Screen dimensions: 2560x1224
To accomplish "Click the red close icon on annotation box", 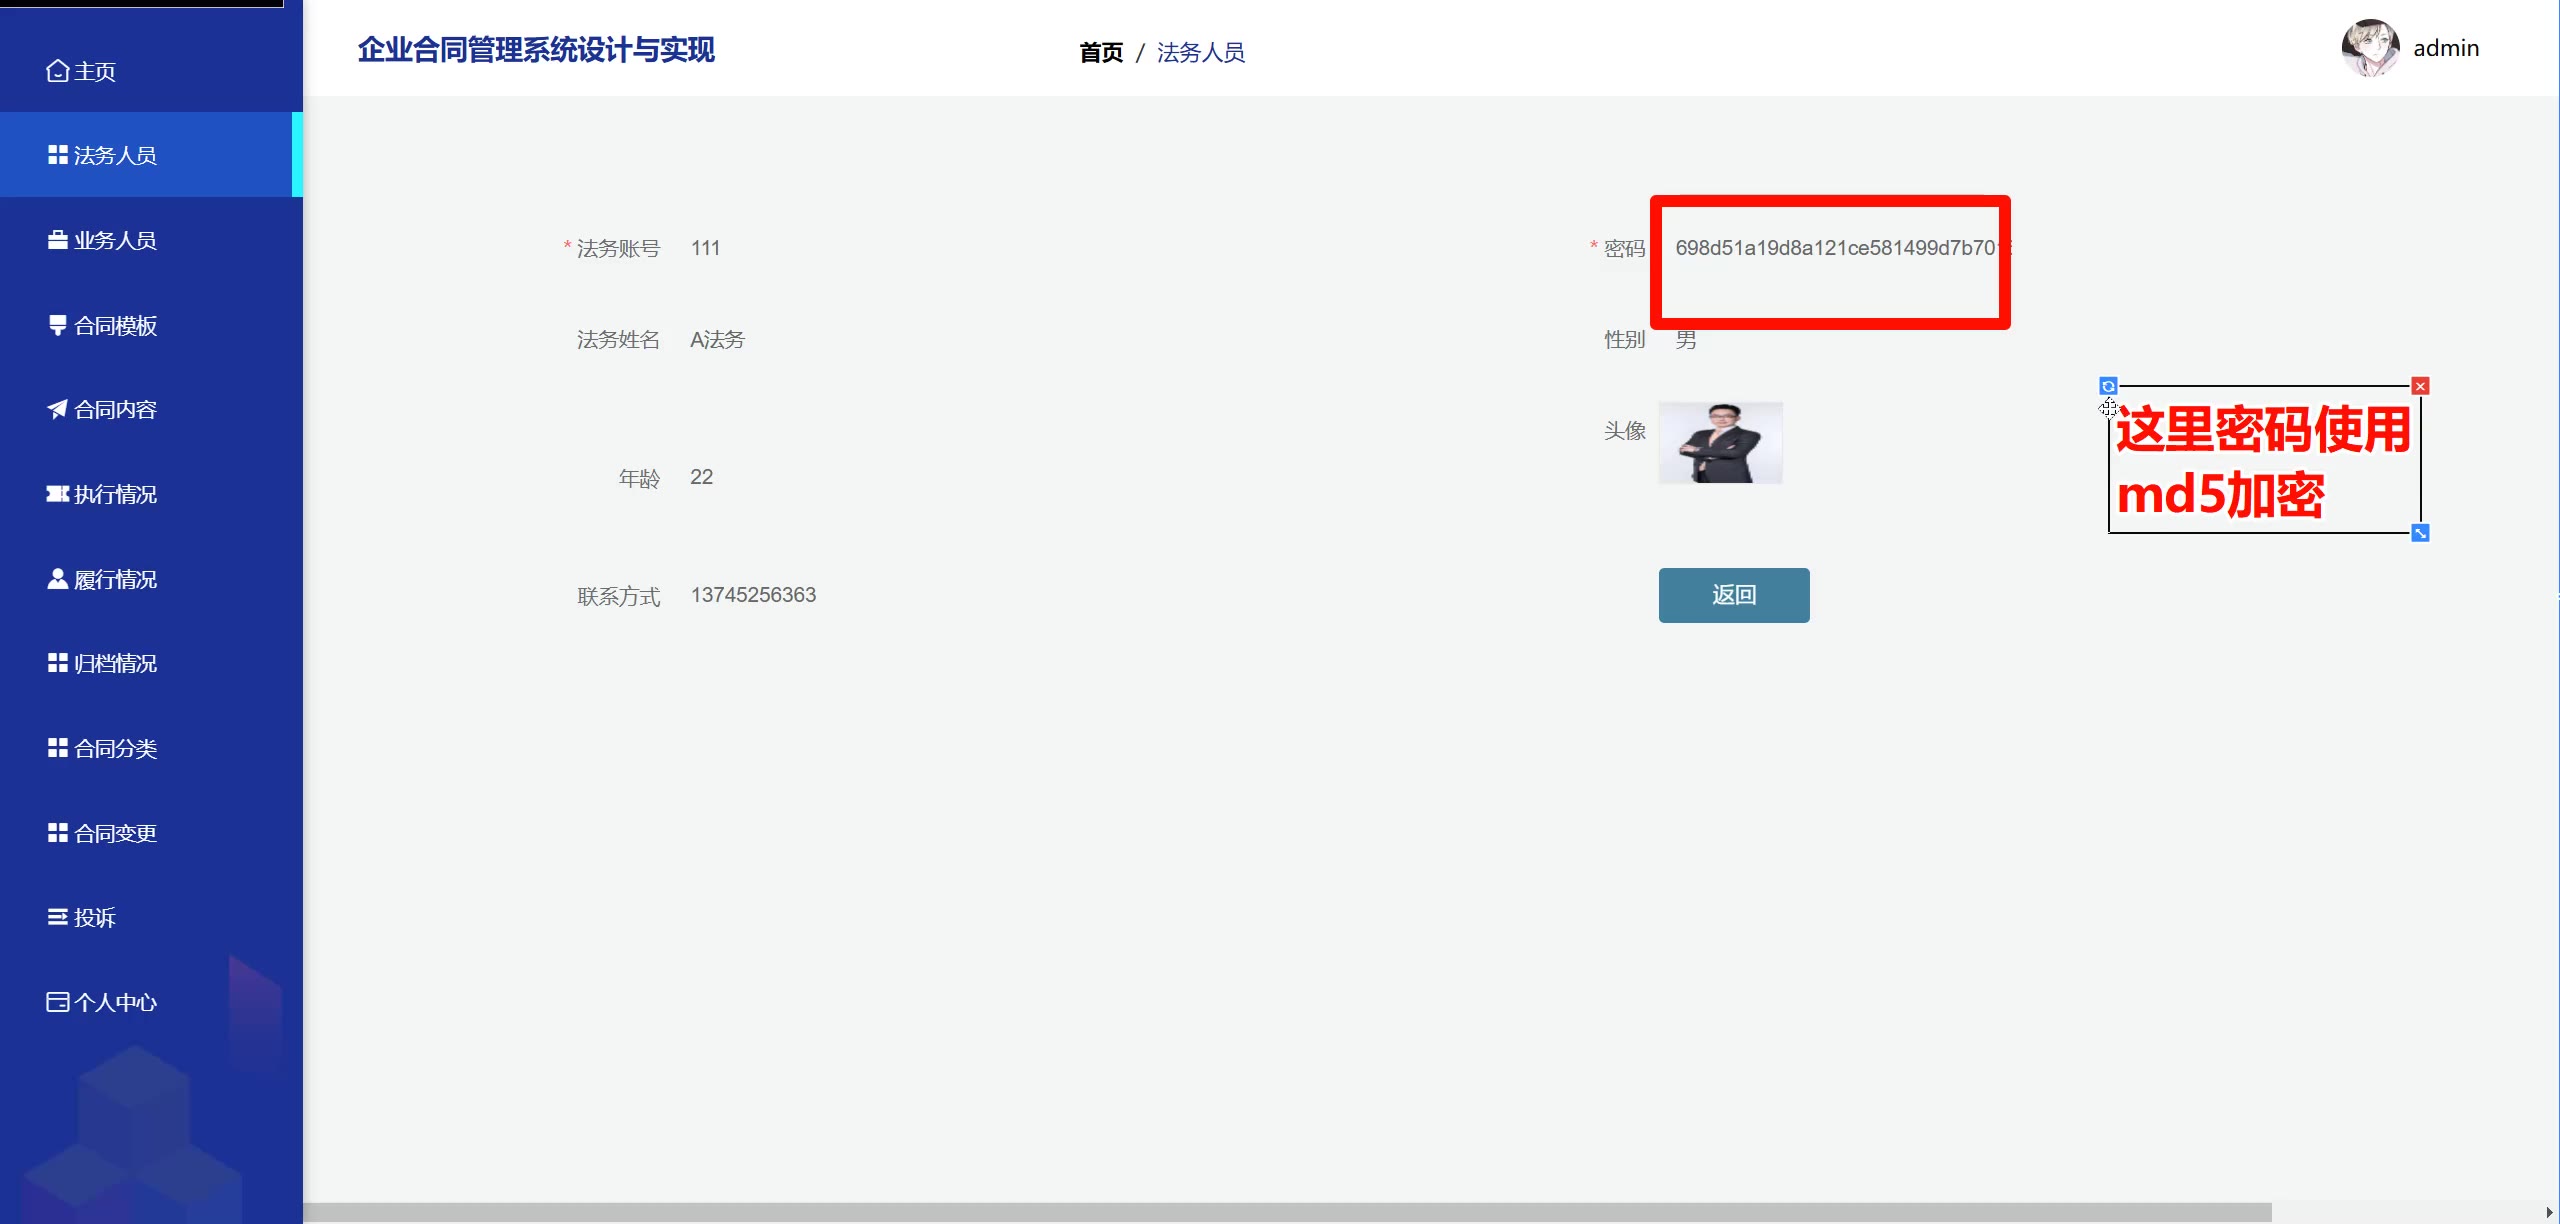I will (x=2420, y=386).
